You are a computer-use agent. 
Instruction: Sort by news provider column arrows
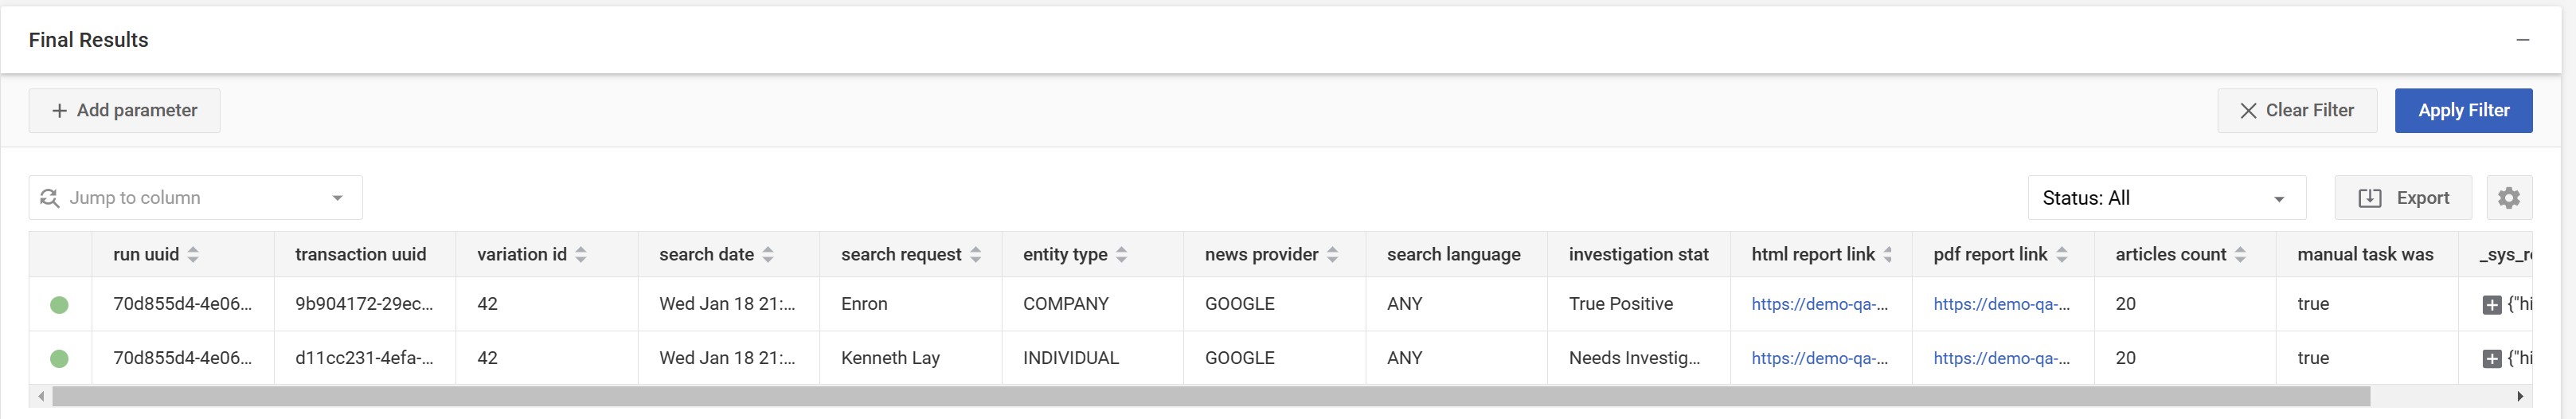click(1332, 255)
